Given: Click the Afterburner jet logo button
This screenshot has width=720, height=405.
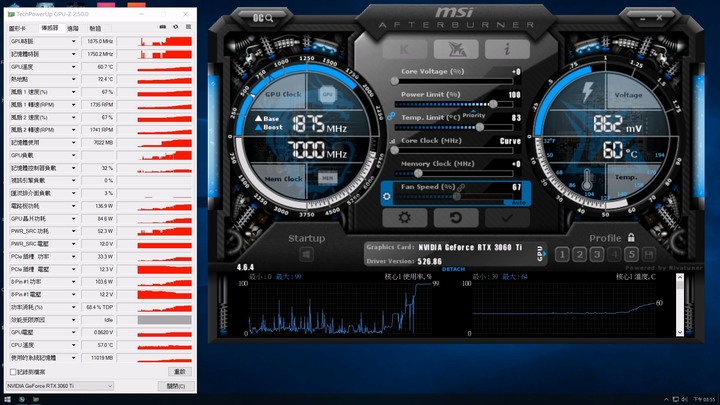Looking at the screenshot, I should 456,49.
